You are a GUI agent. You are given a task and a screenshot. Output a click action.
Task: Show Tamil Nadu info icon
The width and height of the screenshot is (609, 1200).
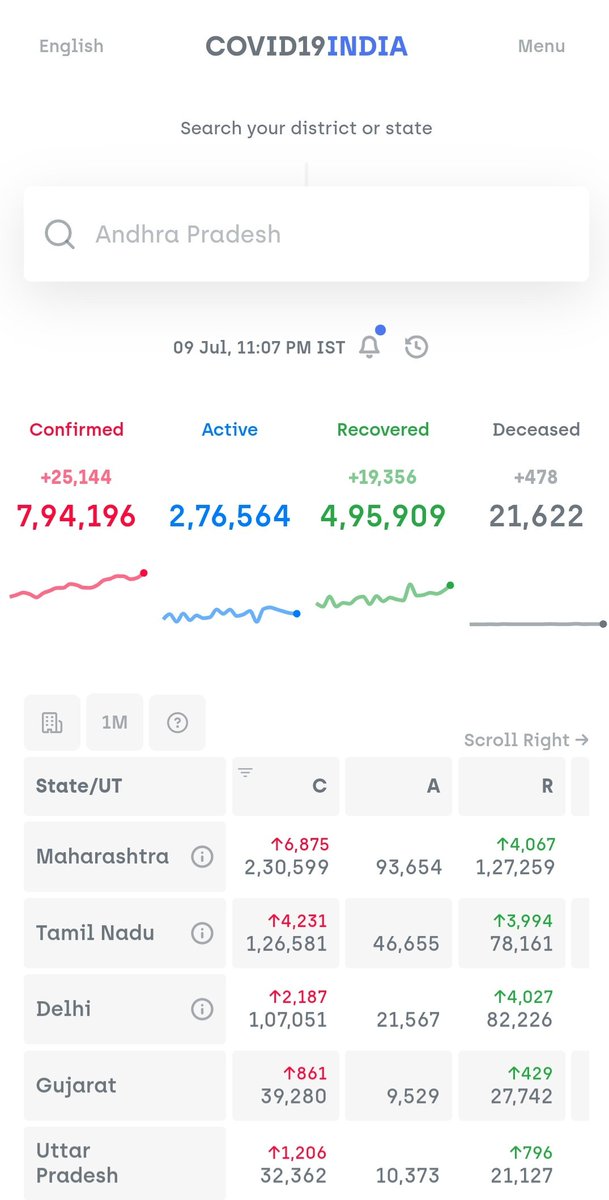tap(202, 933)
